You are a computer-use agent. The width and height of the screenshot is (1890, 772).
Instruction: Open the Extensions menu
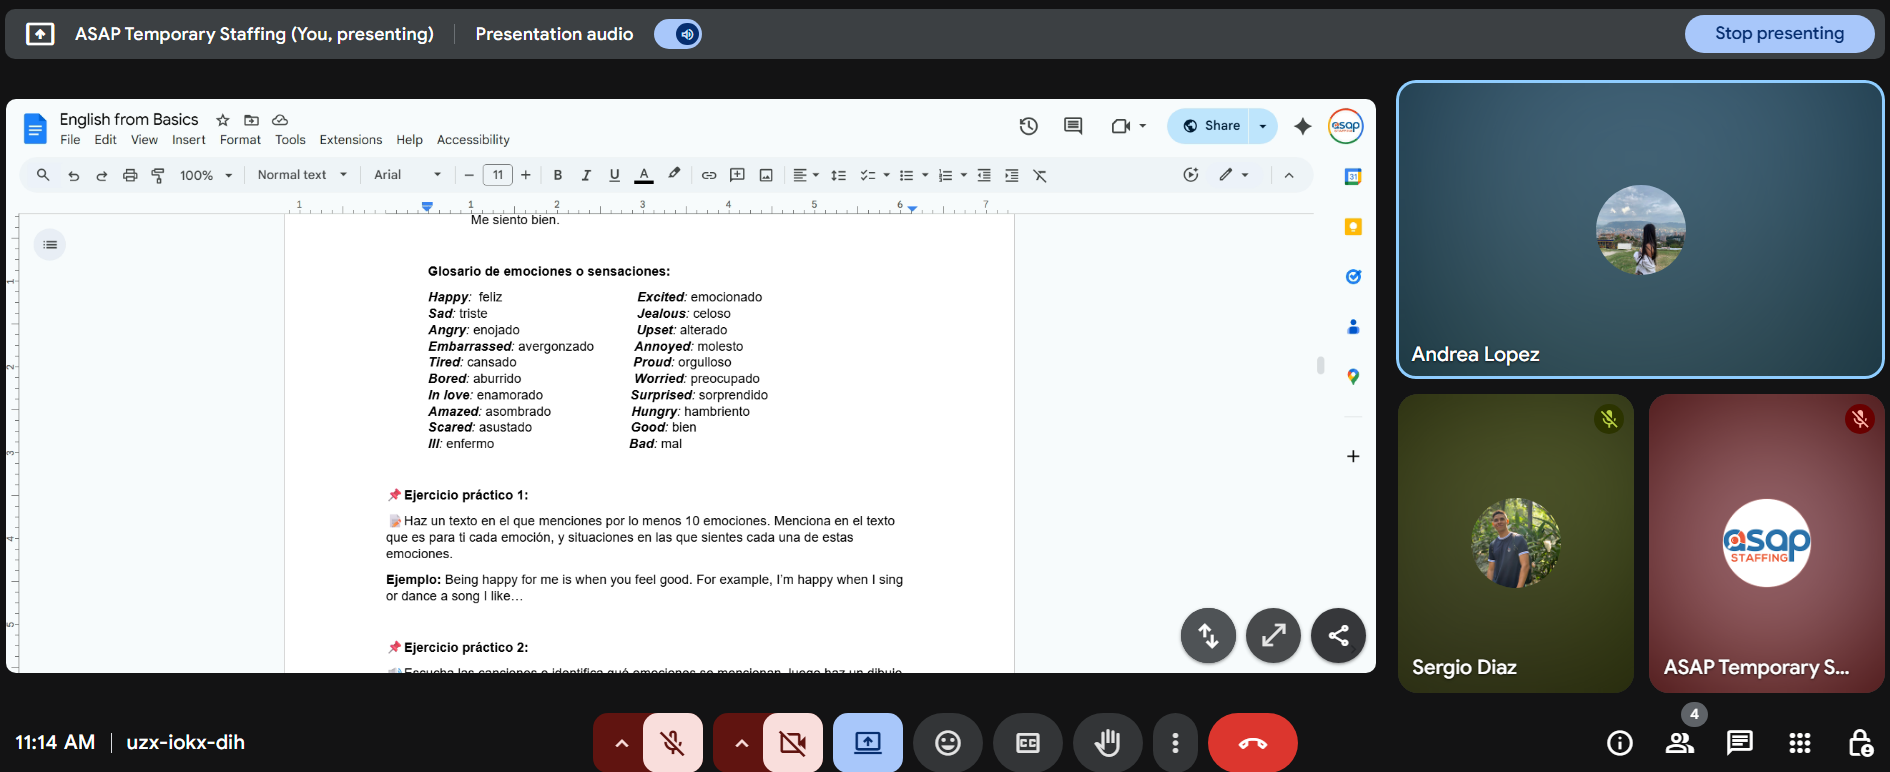point(350,140)
